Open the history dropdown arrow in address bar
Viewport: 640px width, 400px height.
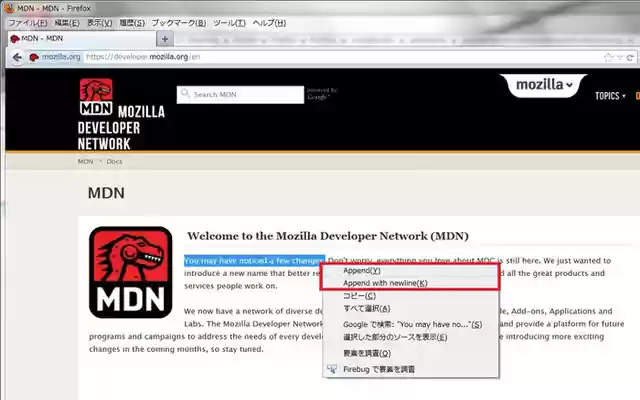pyautogui.click(x=620, y=58)
